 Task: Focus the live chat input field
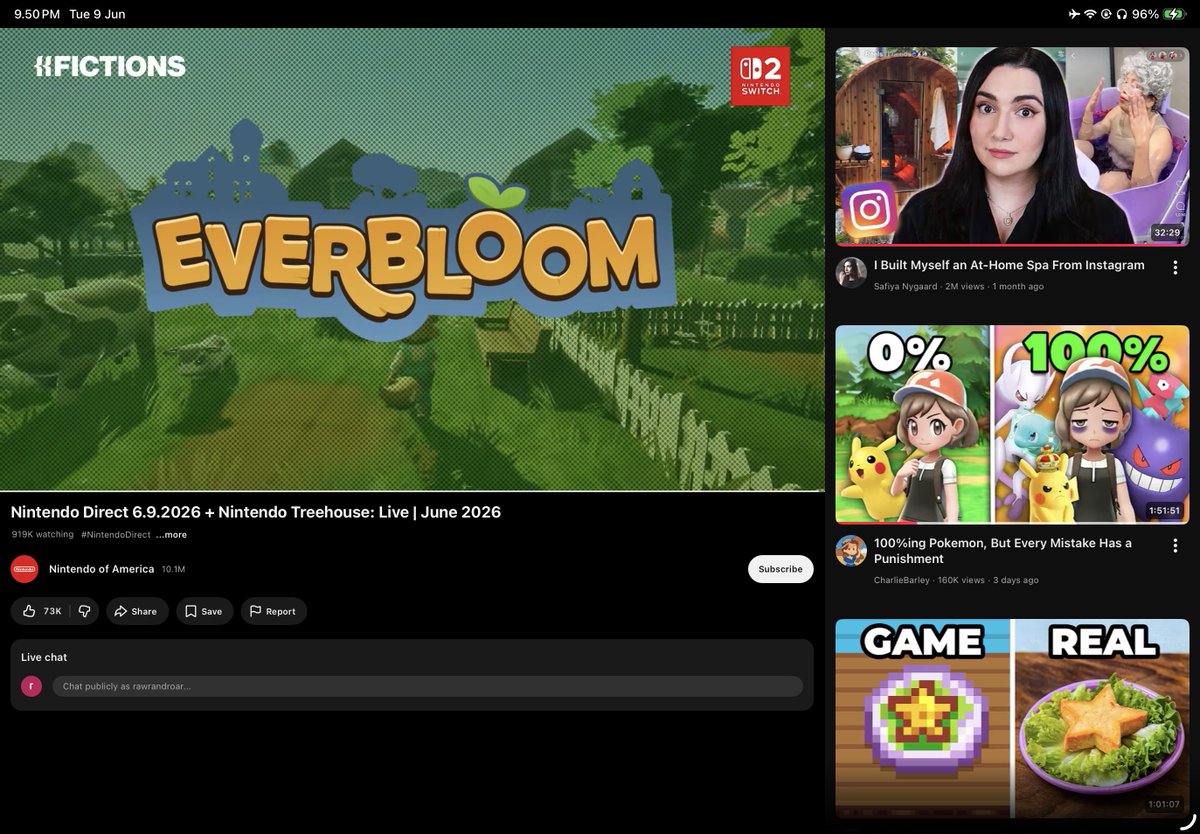click(x=427, y=686)
